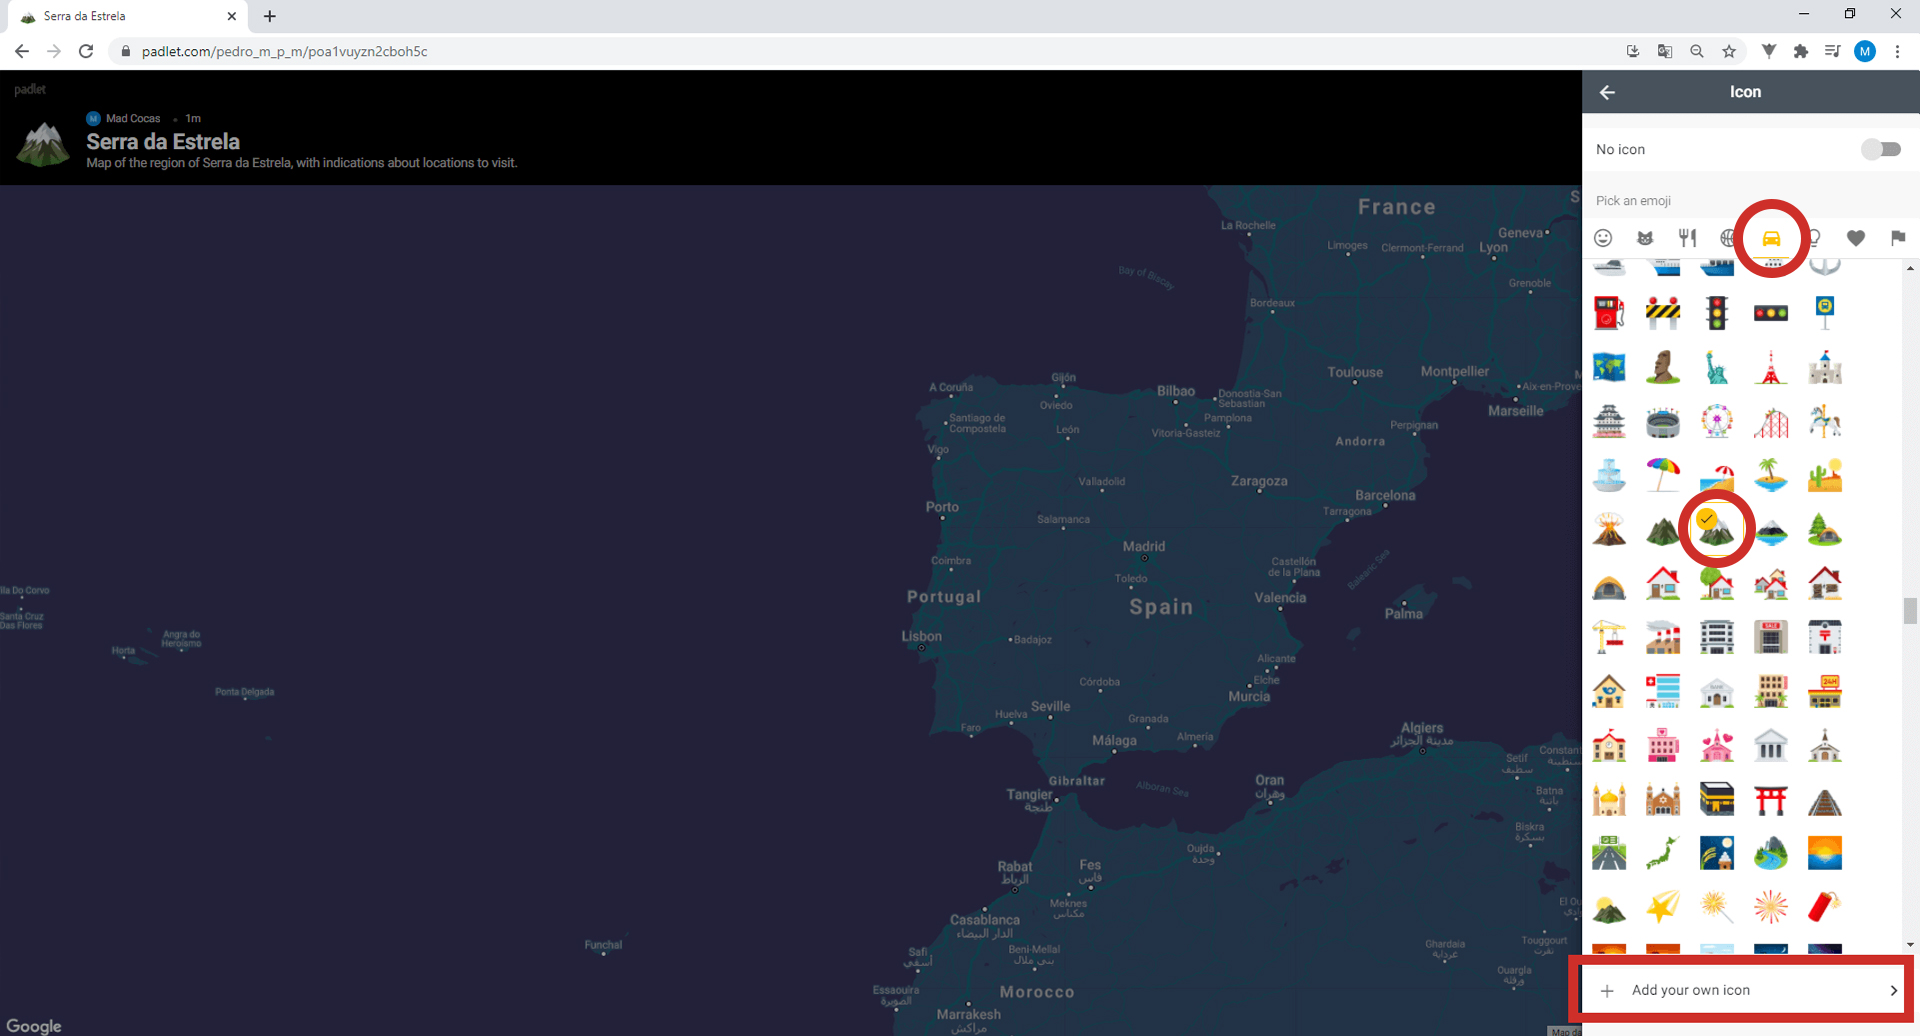Viewport: 1920px width, 1036px height.
Task: Pick the red firecracker emoji
Action: [1825, 907]
